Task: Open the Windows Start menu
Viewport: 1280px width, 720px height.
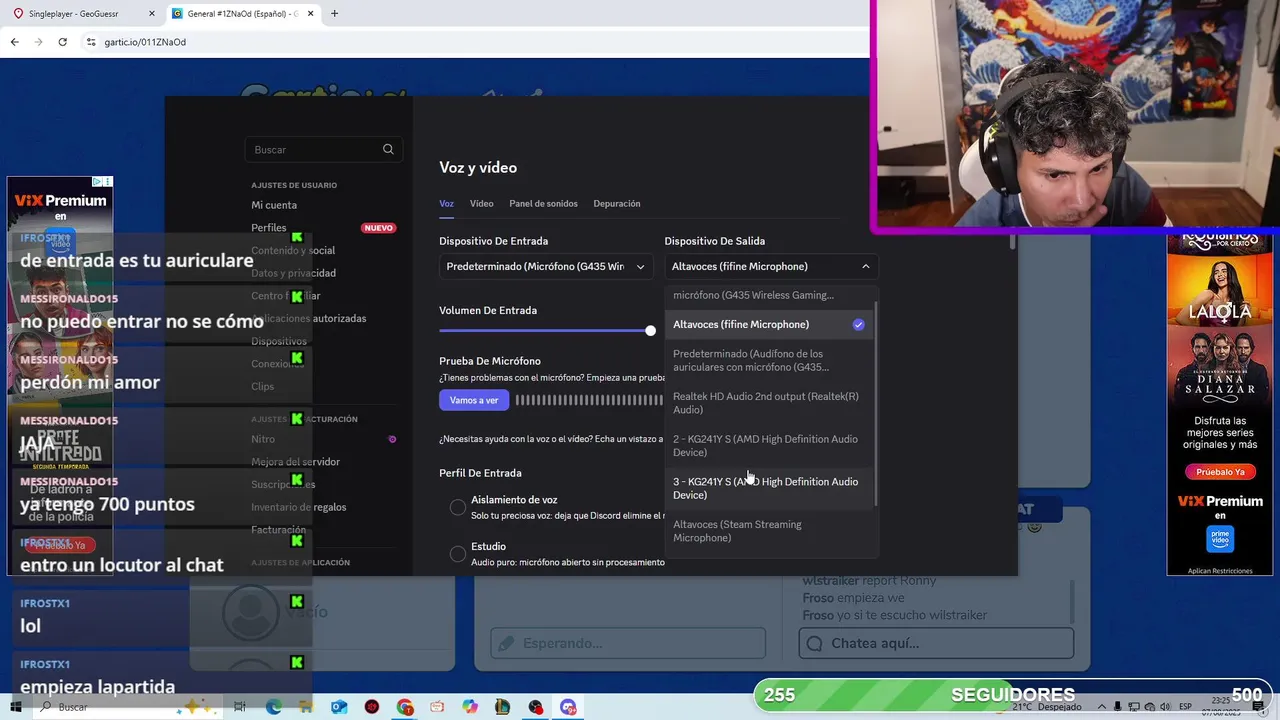Action: [x=16, y=707]
